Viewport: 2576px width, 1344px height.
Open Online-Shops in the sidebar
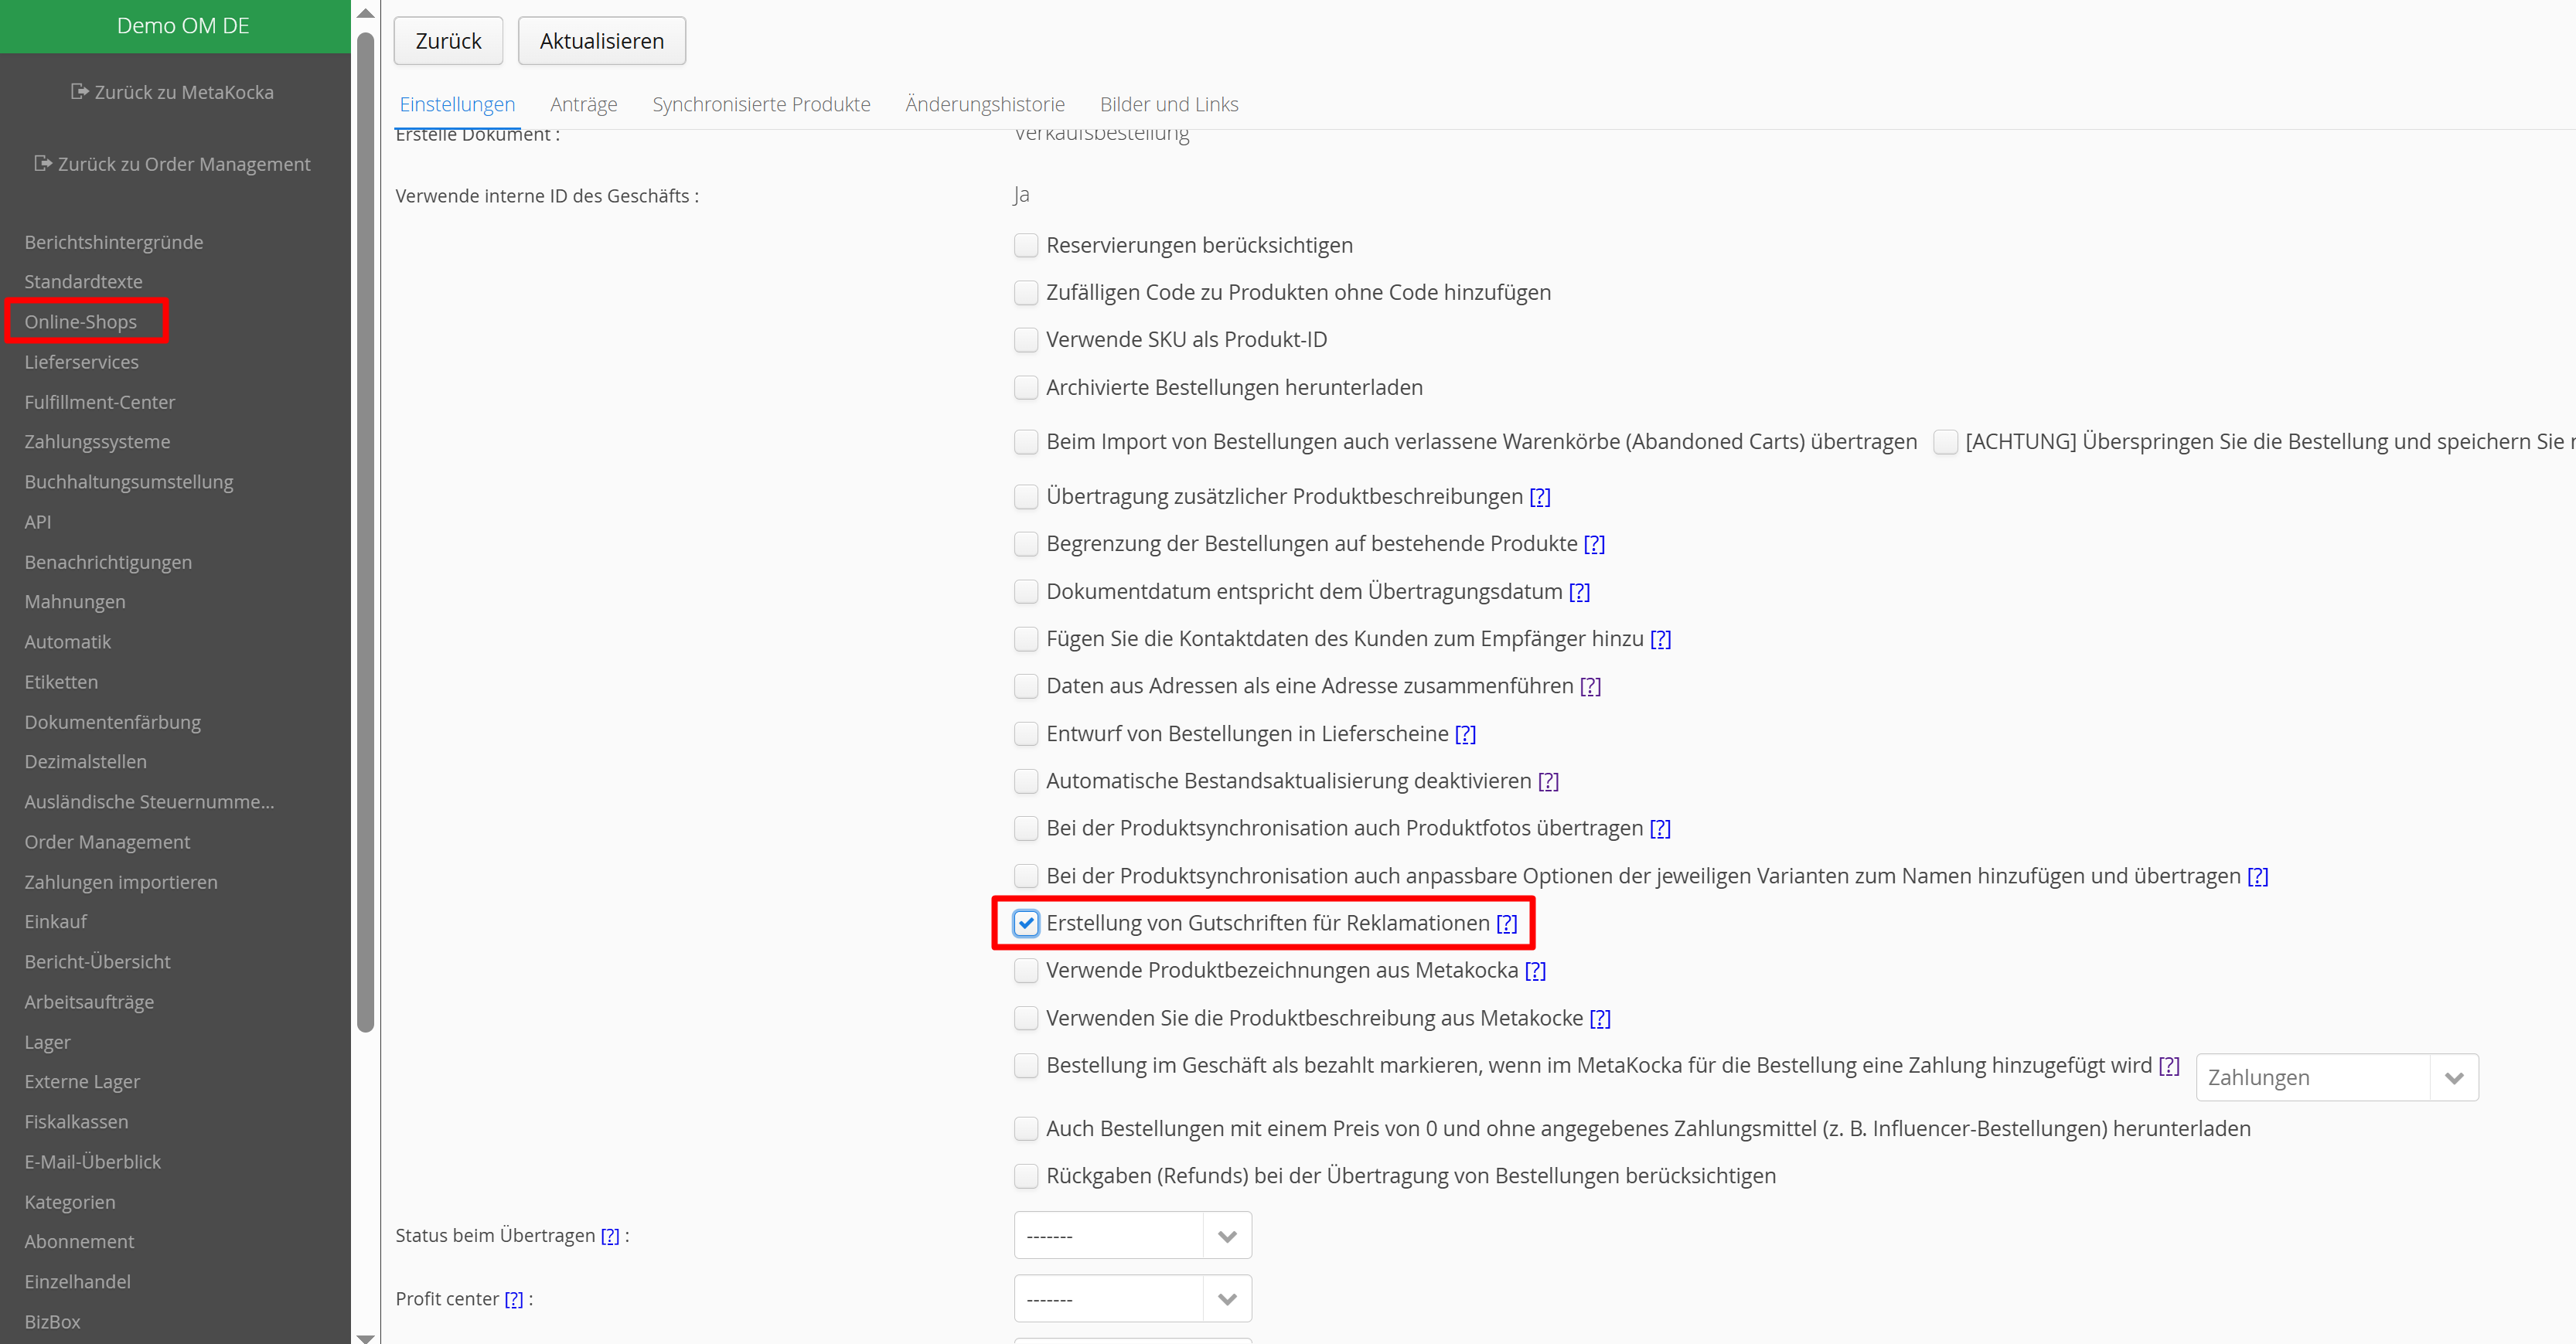[81, 322]
